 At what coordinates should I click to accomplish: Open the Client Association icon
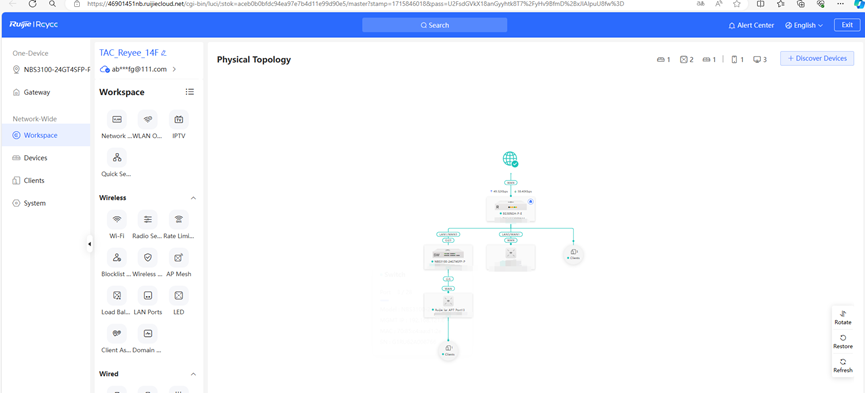116,333
